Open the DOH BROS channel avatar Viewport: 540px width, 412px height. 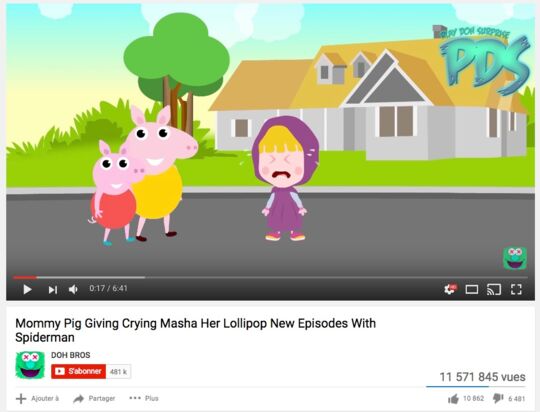(30, 365)
